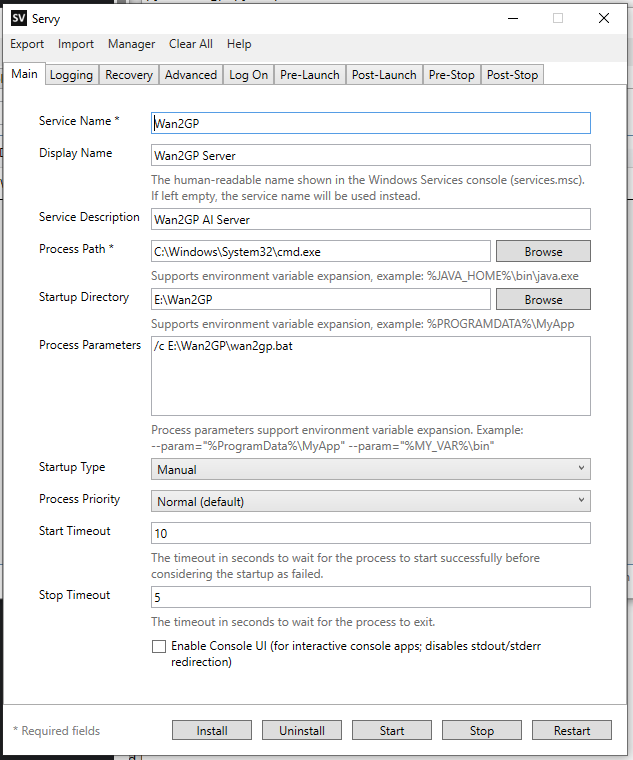Start the service with Start button
The image size is (633, 760).
coord(392,730)
